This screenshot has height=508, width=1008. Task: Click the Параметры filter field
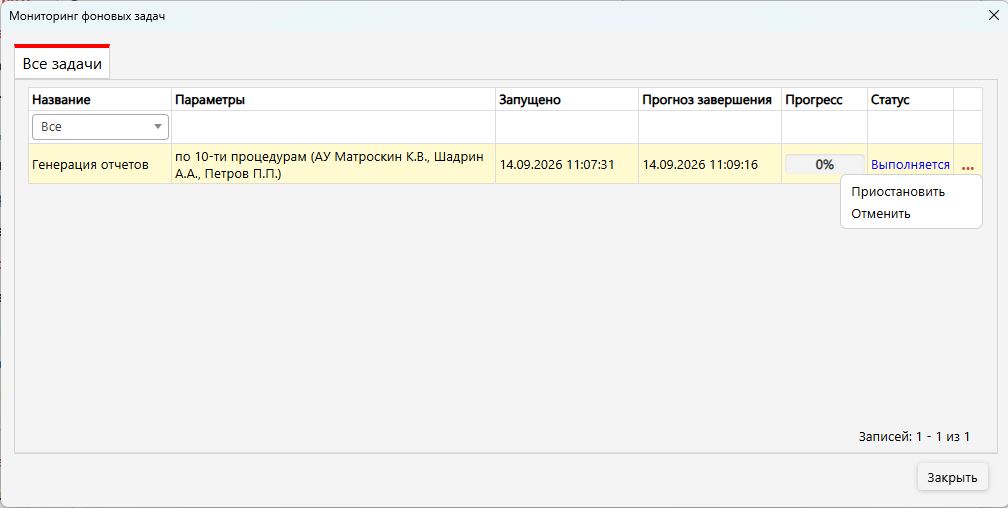tap(333, 127)
